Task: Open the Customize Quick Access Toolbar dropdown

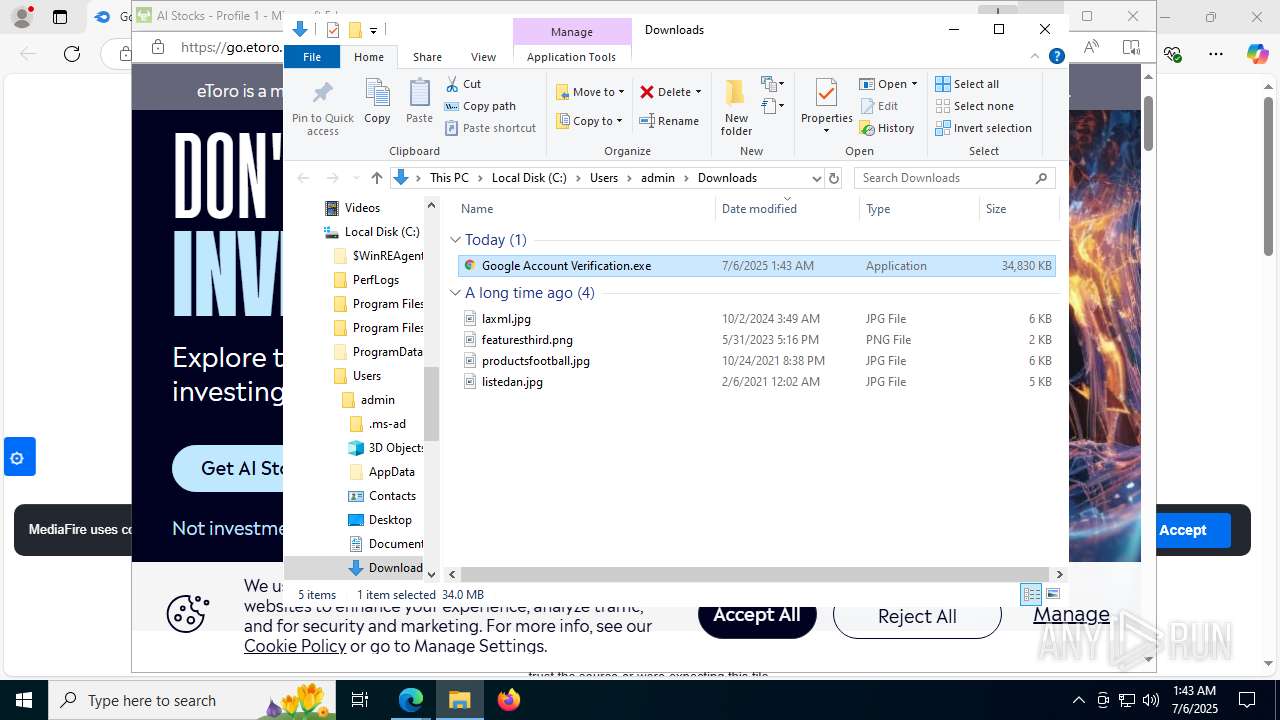Action: (373, 31)
